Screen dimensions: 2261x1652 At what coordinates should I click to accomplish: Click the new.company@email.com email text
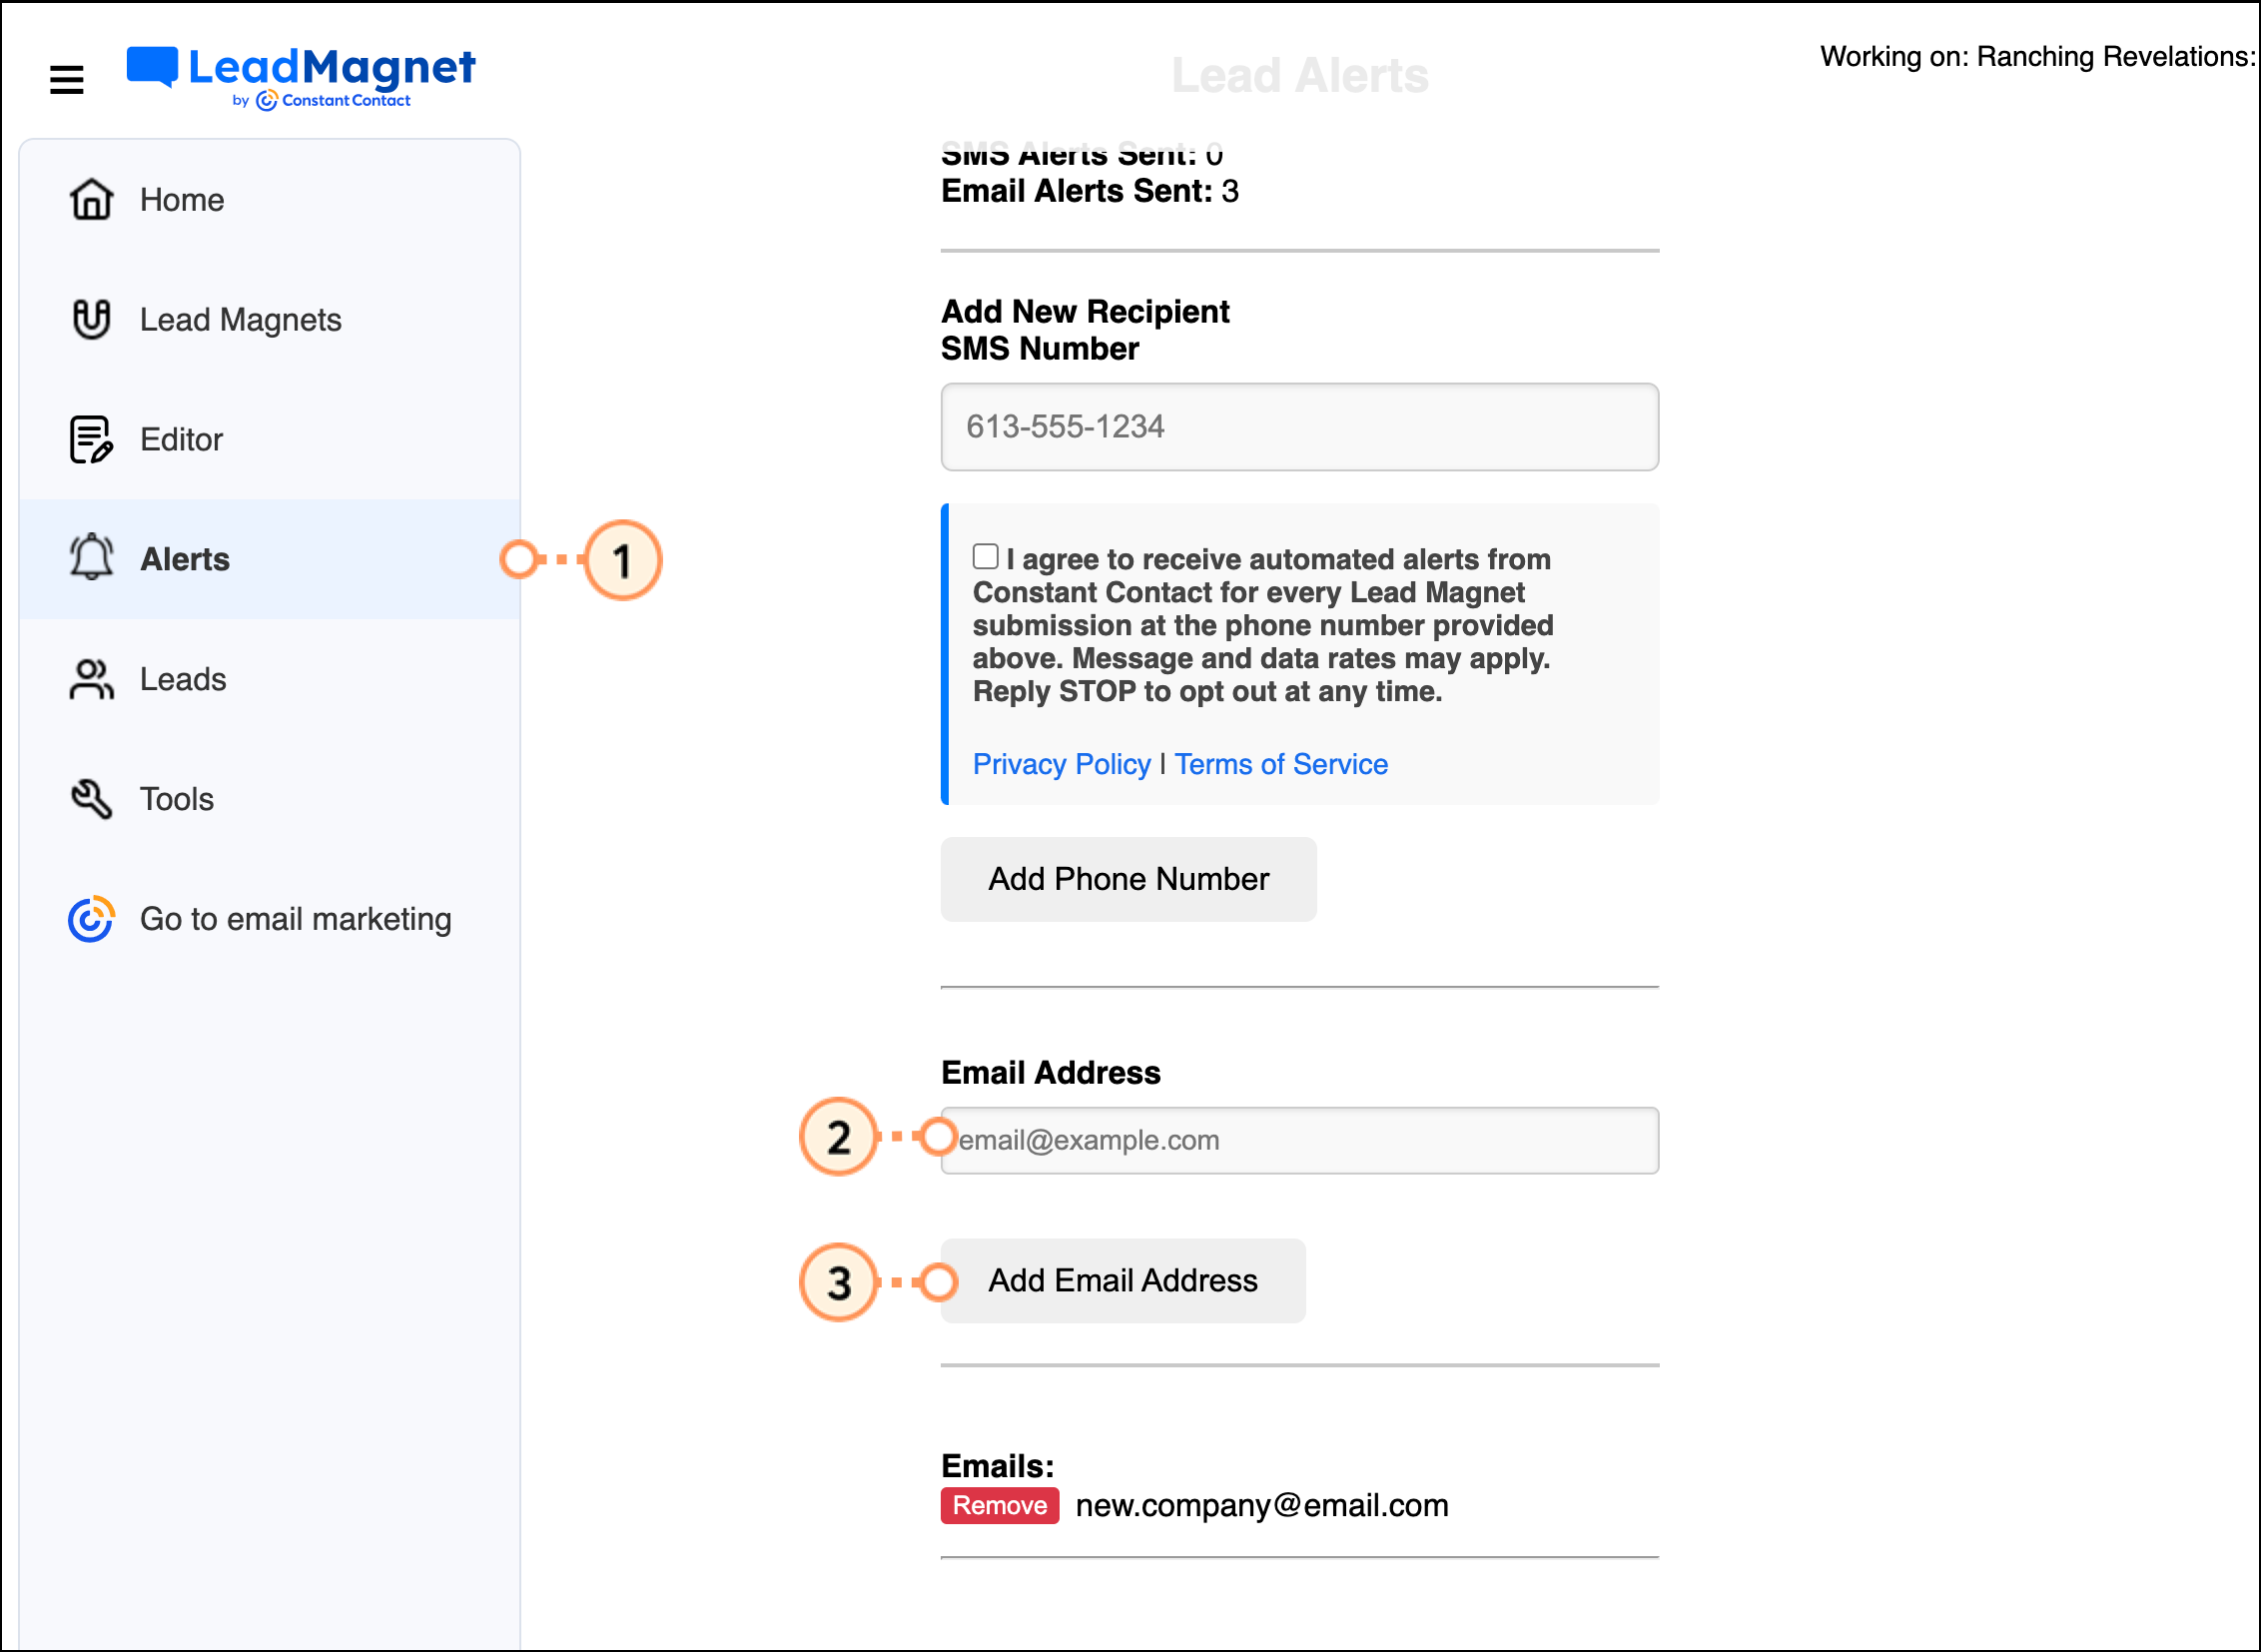[x=1262, y=1506]
